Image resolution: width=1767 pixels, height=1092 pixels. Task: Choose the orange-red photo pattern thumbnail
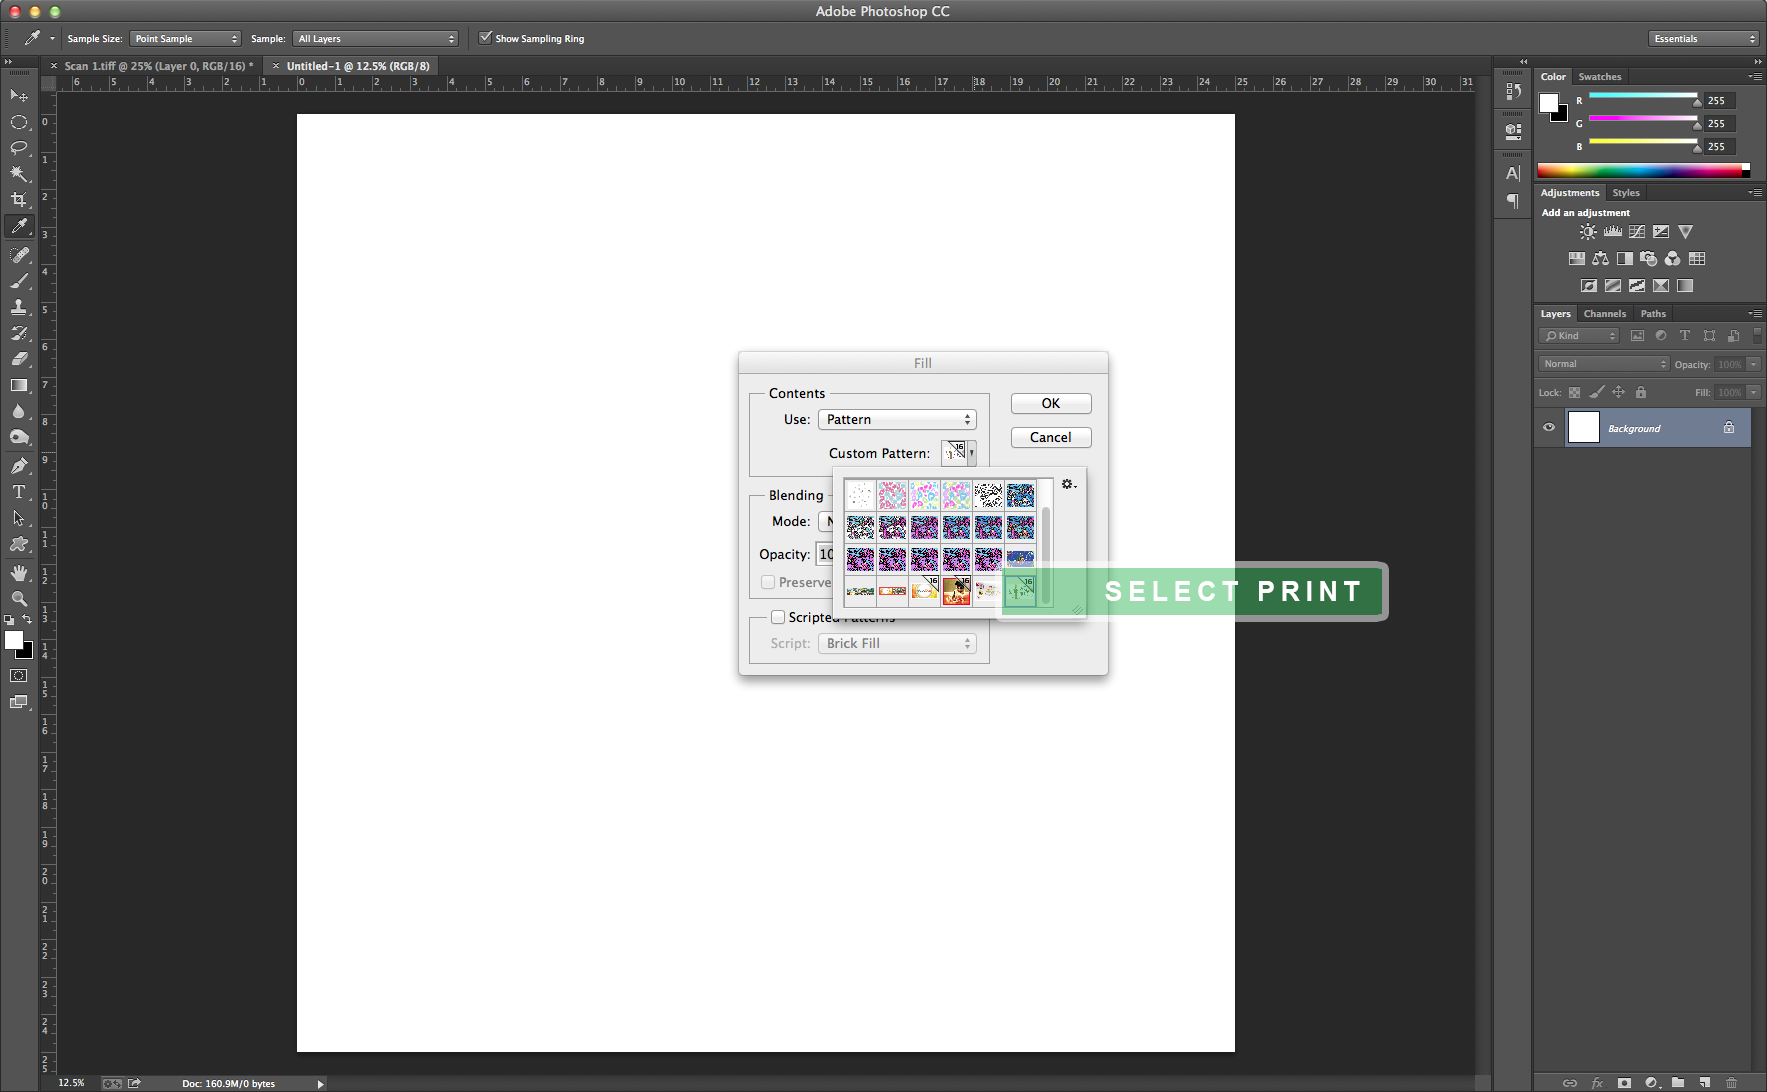pos(957,591)
